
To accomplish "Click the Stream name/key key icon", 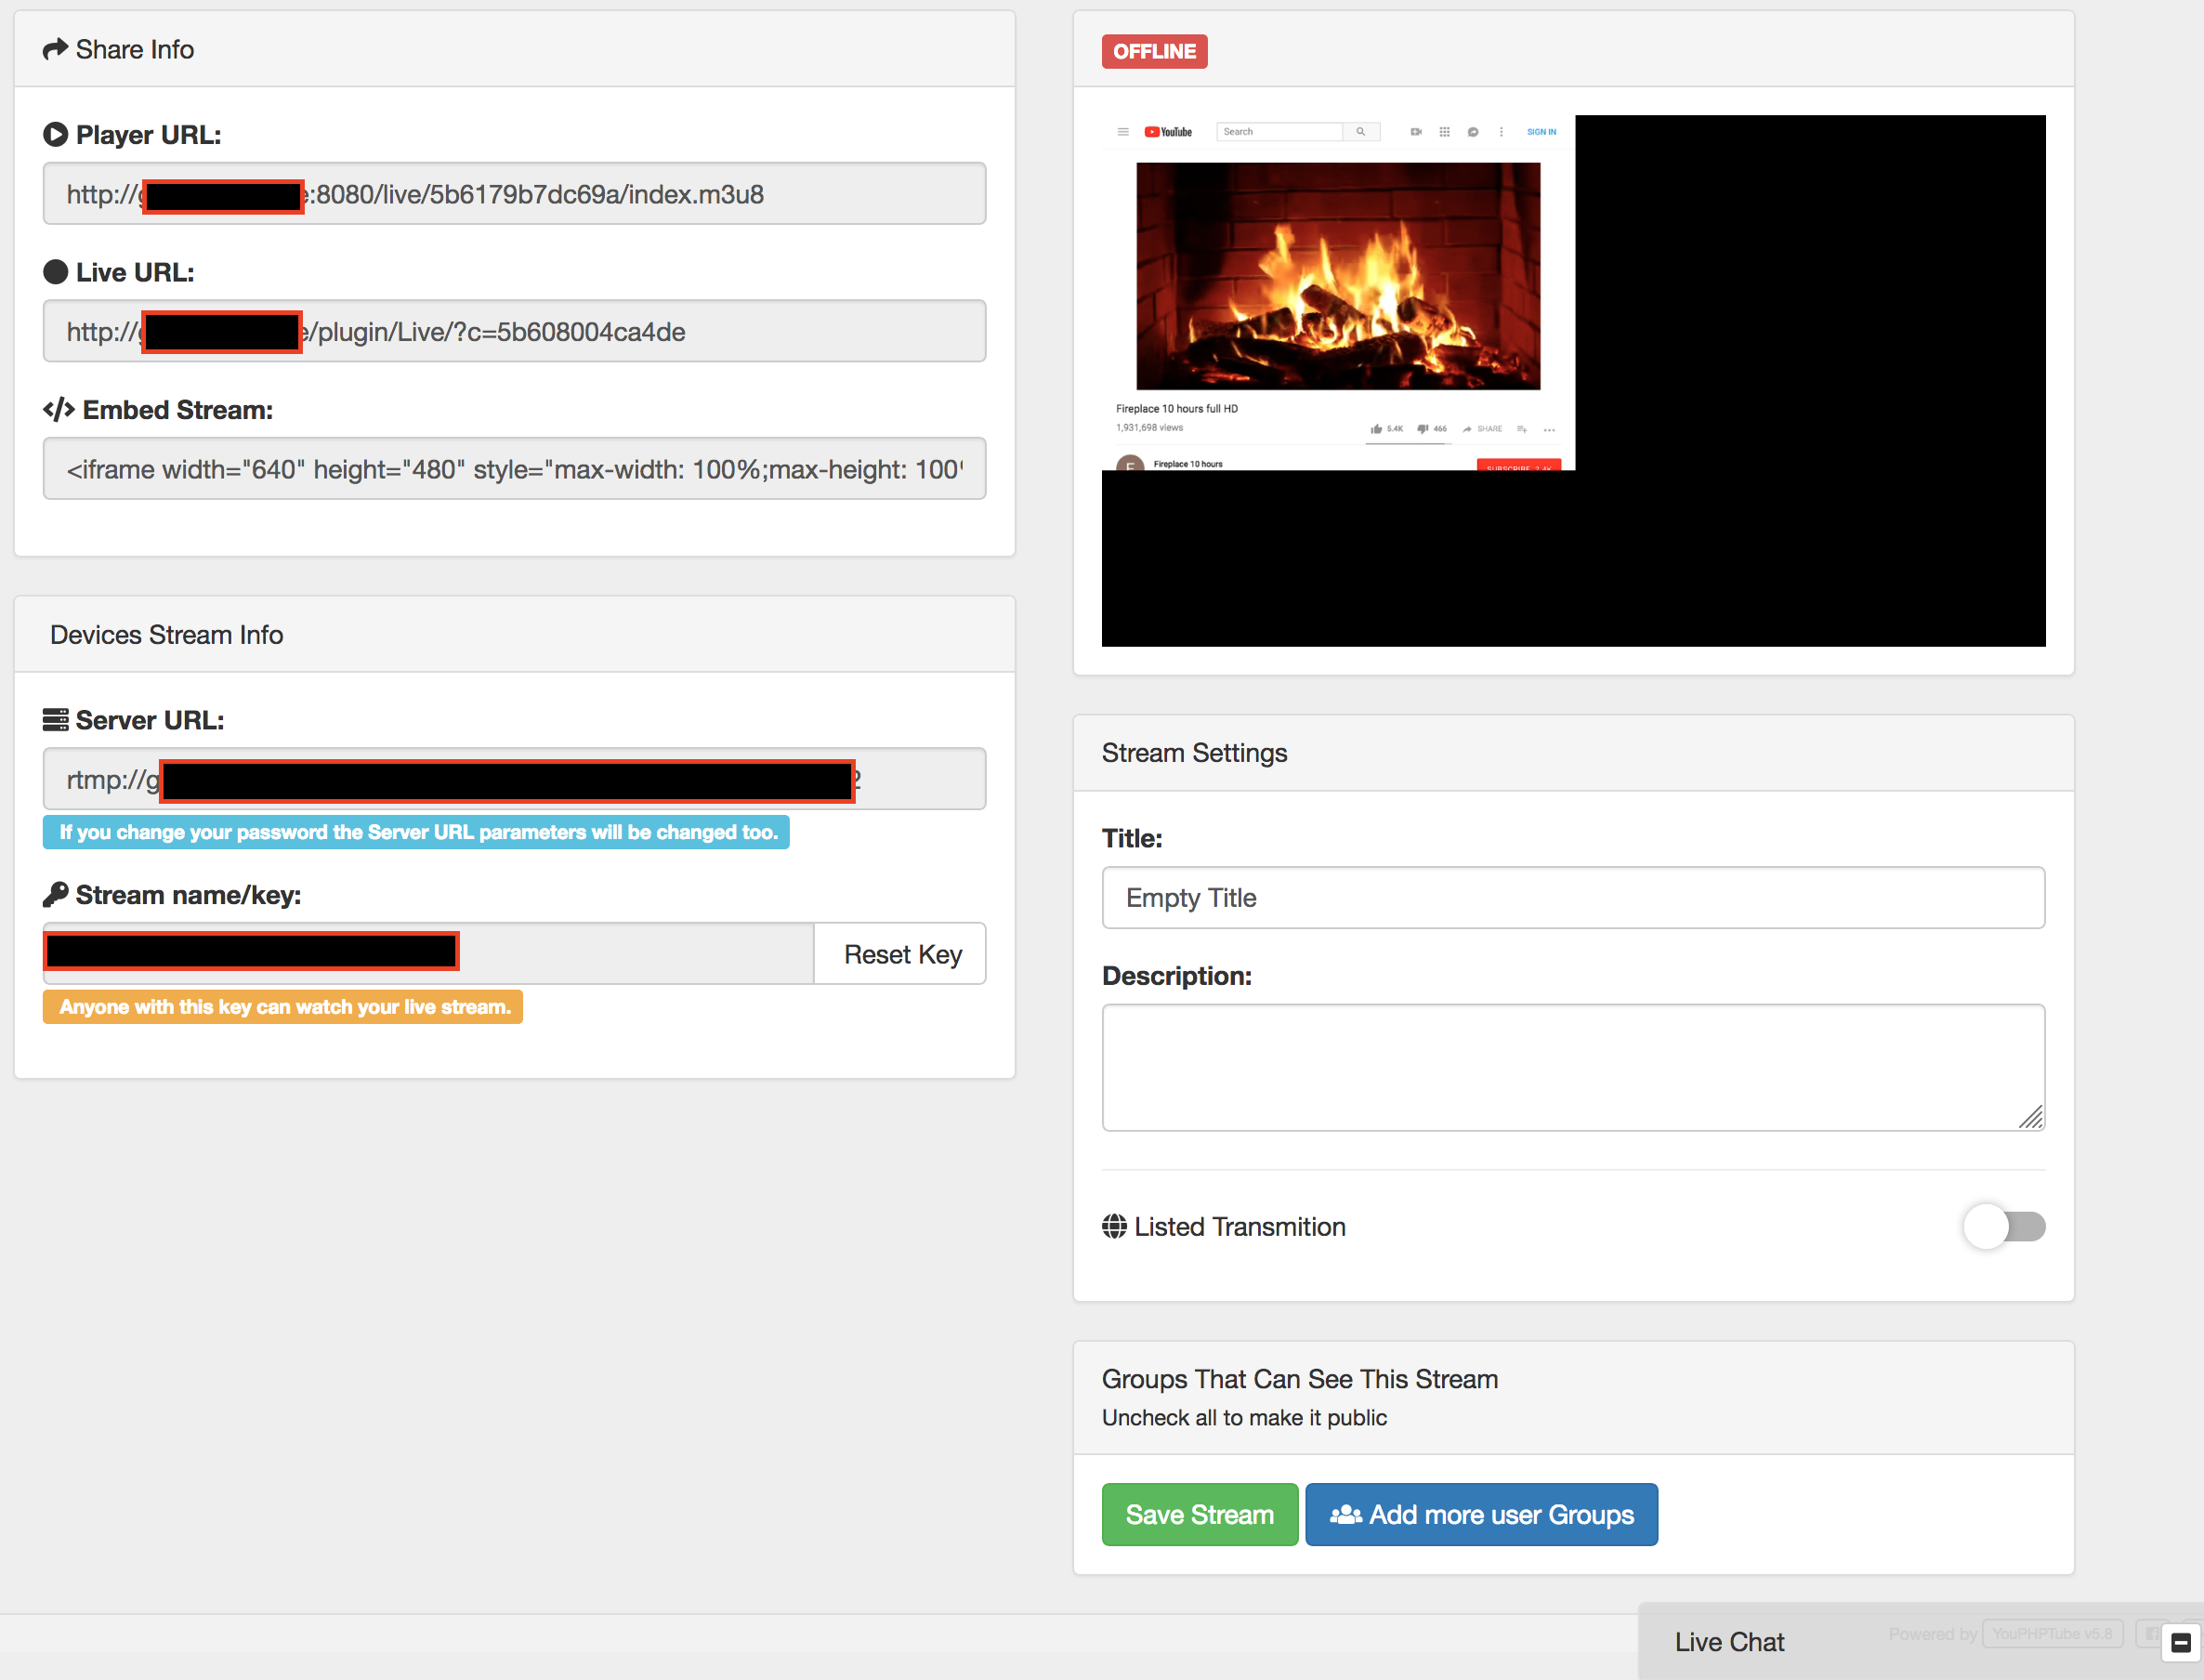I will pyautogui.click(x=56, y=894).
